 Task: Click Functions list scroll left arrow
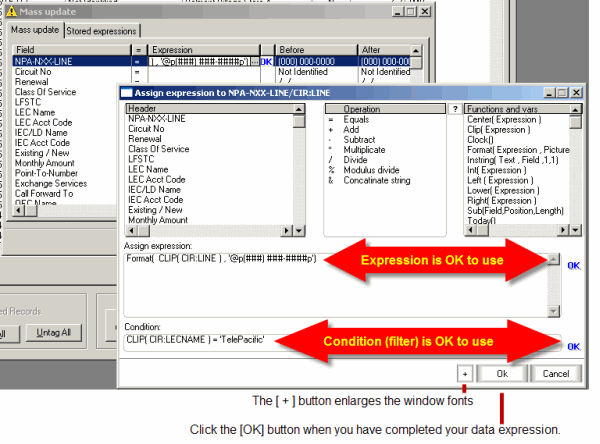tap(471, 230)
